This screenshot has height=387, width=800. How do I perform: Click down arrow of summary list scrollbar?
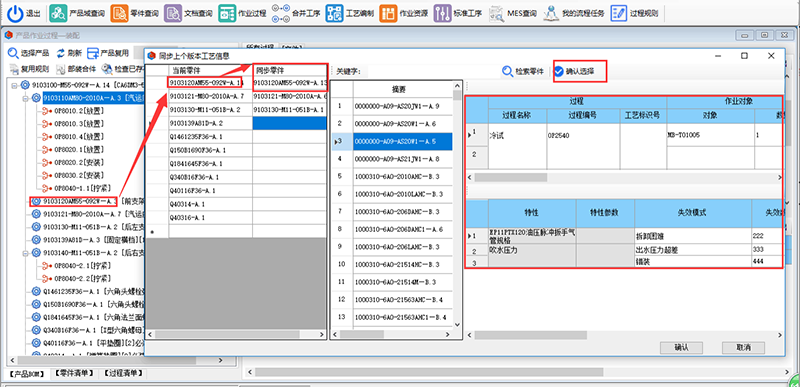[x=457, y=324]
